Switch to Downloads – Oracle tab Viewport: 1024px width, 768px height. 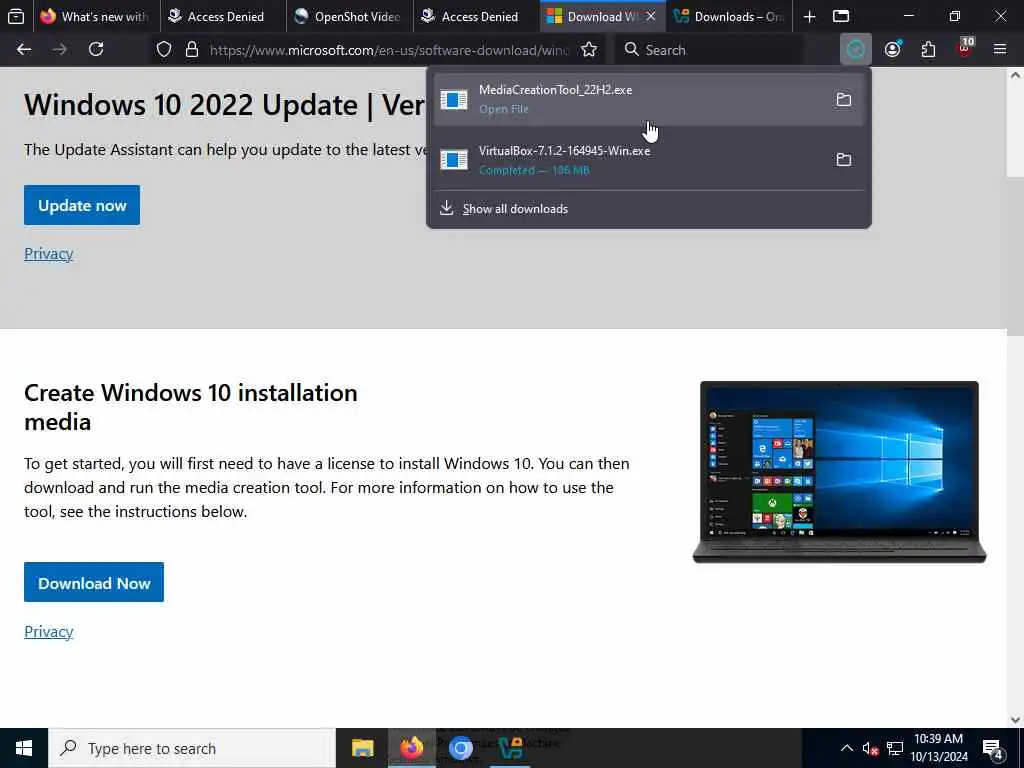pyautogui.click(x=730, y=16)
